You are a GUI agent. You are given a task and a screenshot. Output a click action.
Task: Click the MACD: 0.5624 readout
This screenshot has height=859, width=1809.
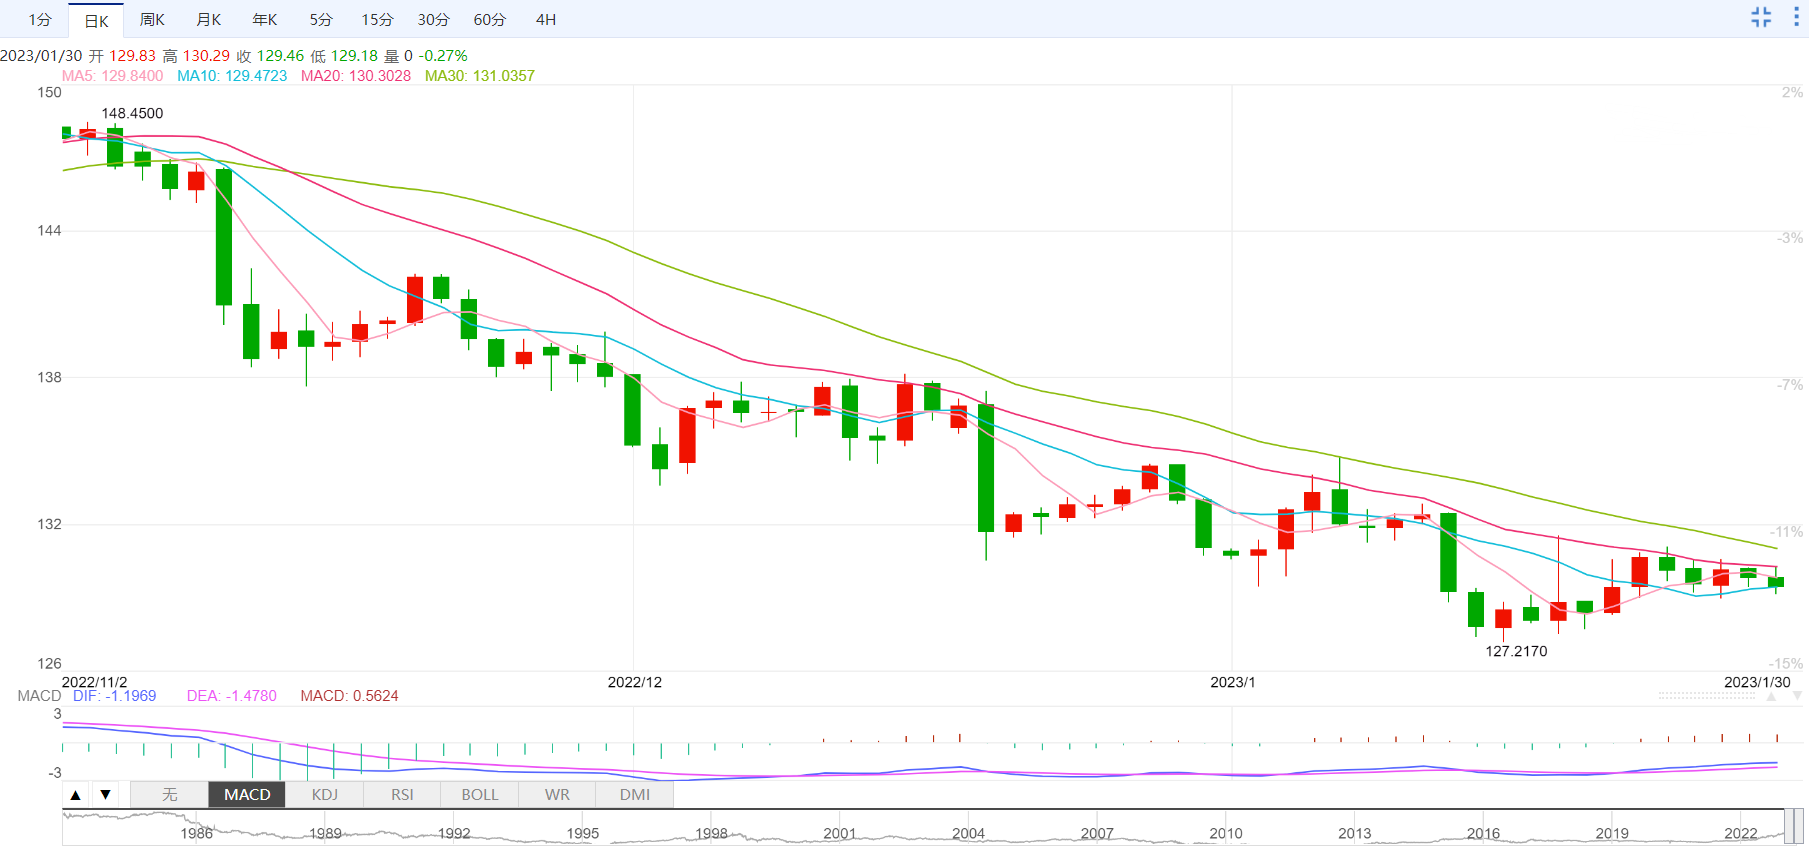(x=349, y=696)
